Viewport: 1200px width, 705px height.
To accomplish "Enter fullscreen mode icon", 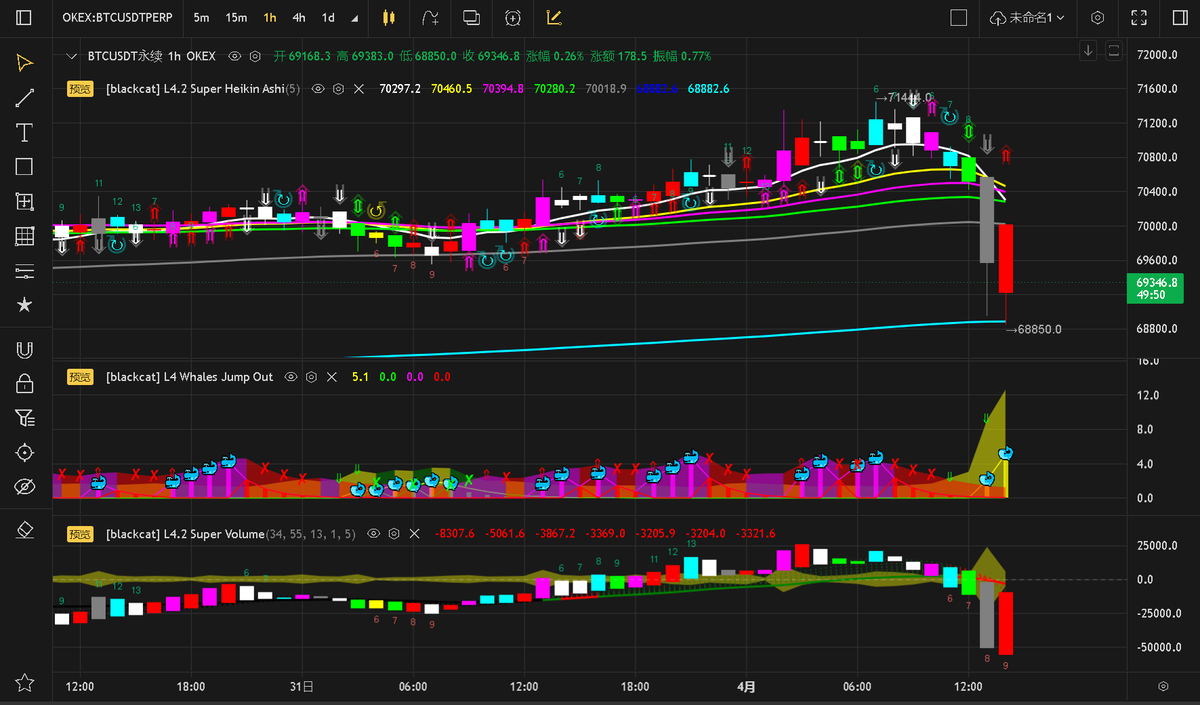I will (x=1138, y=18).
